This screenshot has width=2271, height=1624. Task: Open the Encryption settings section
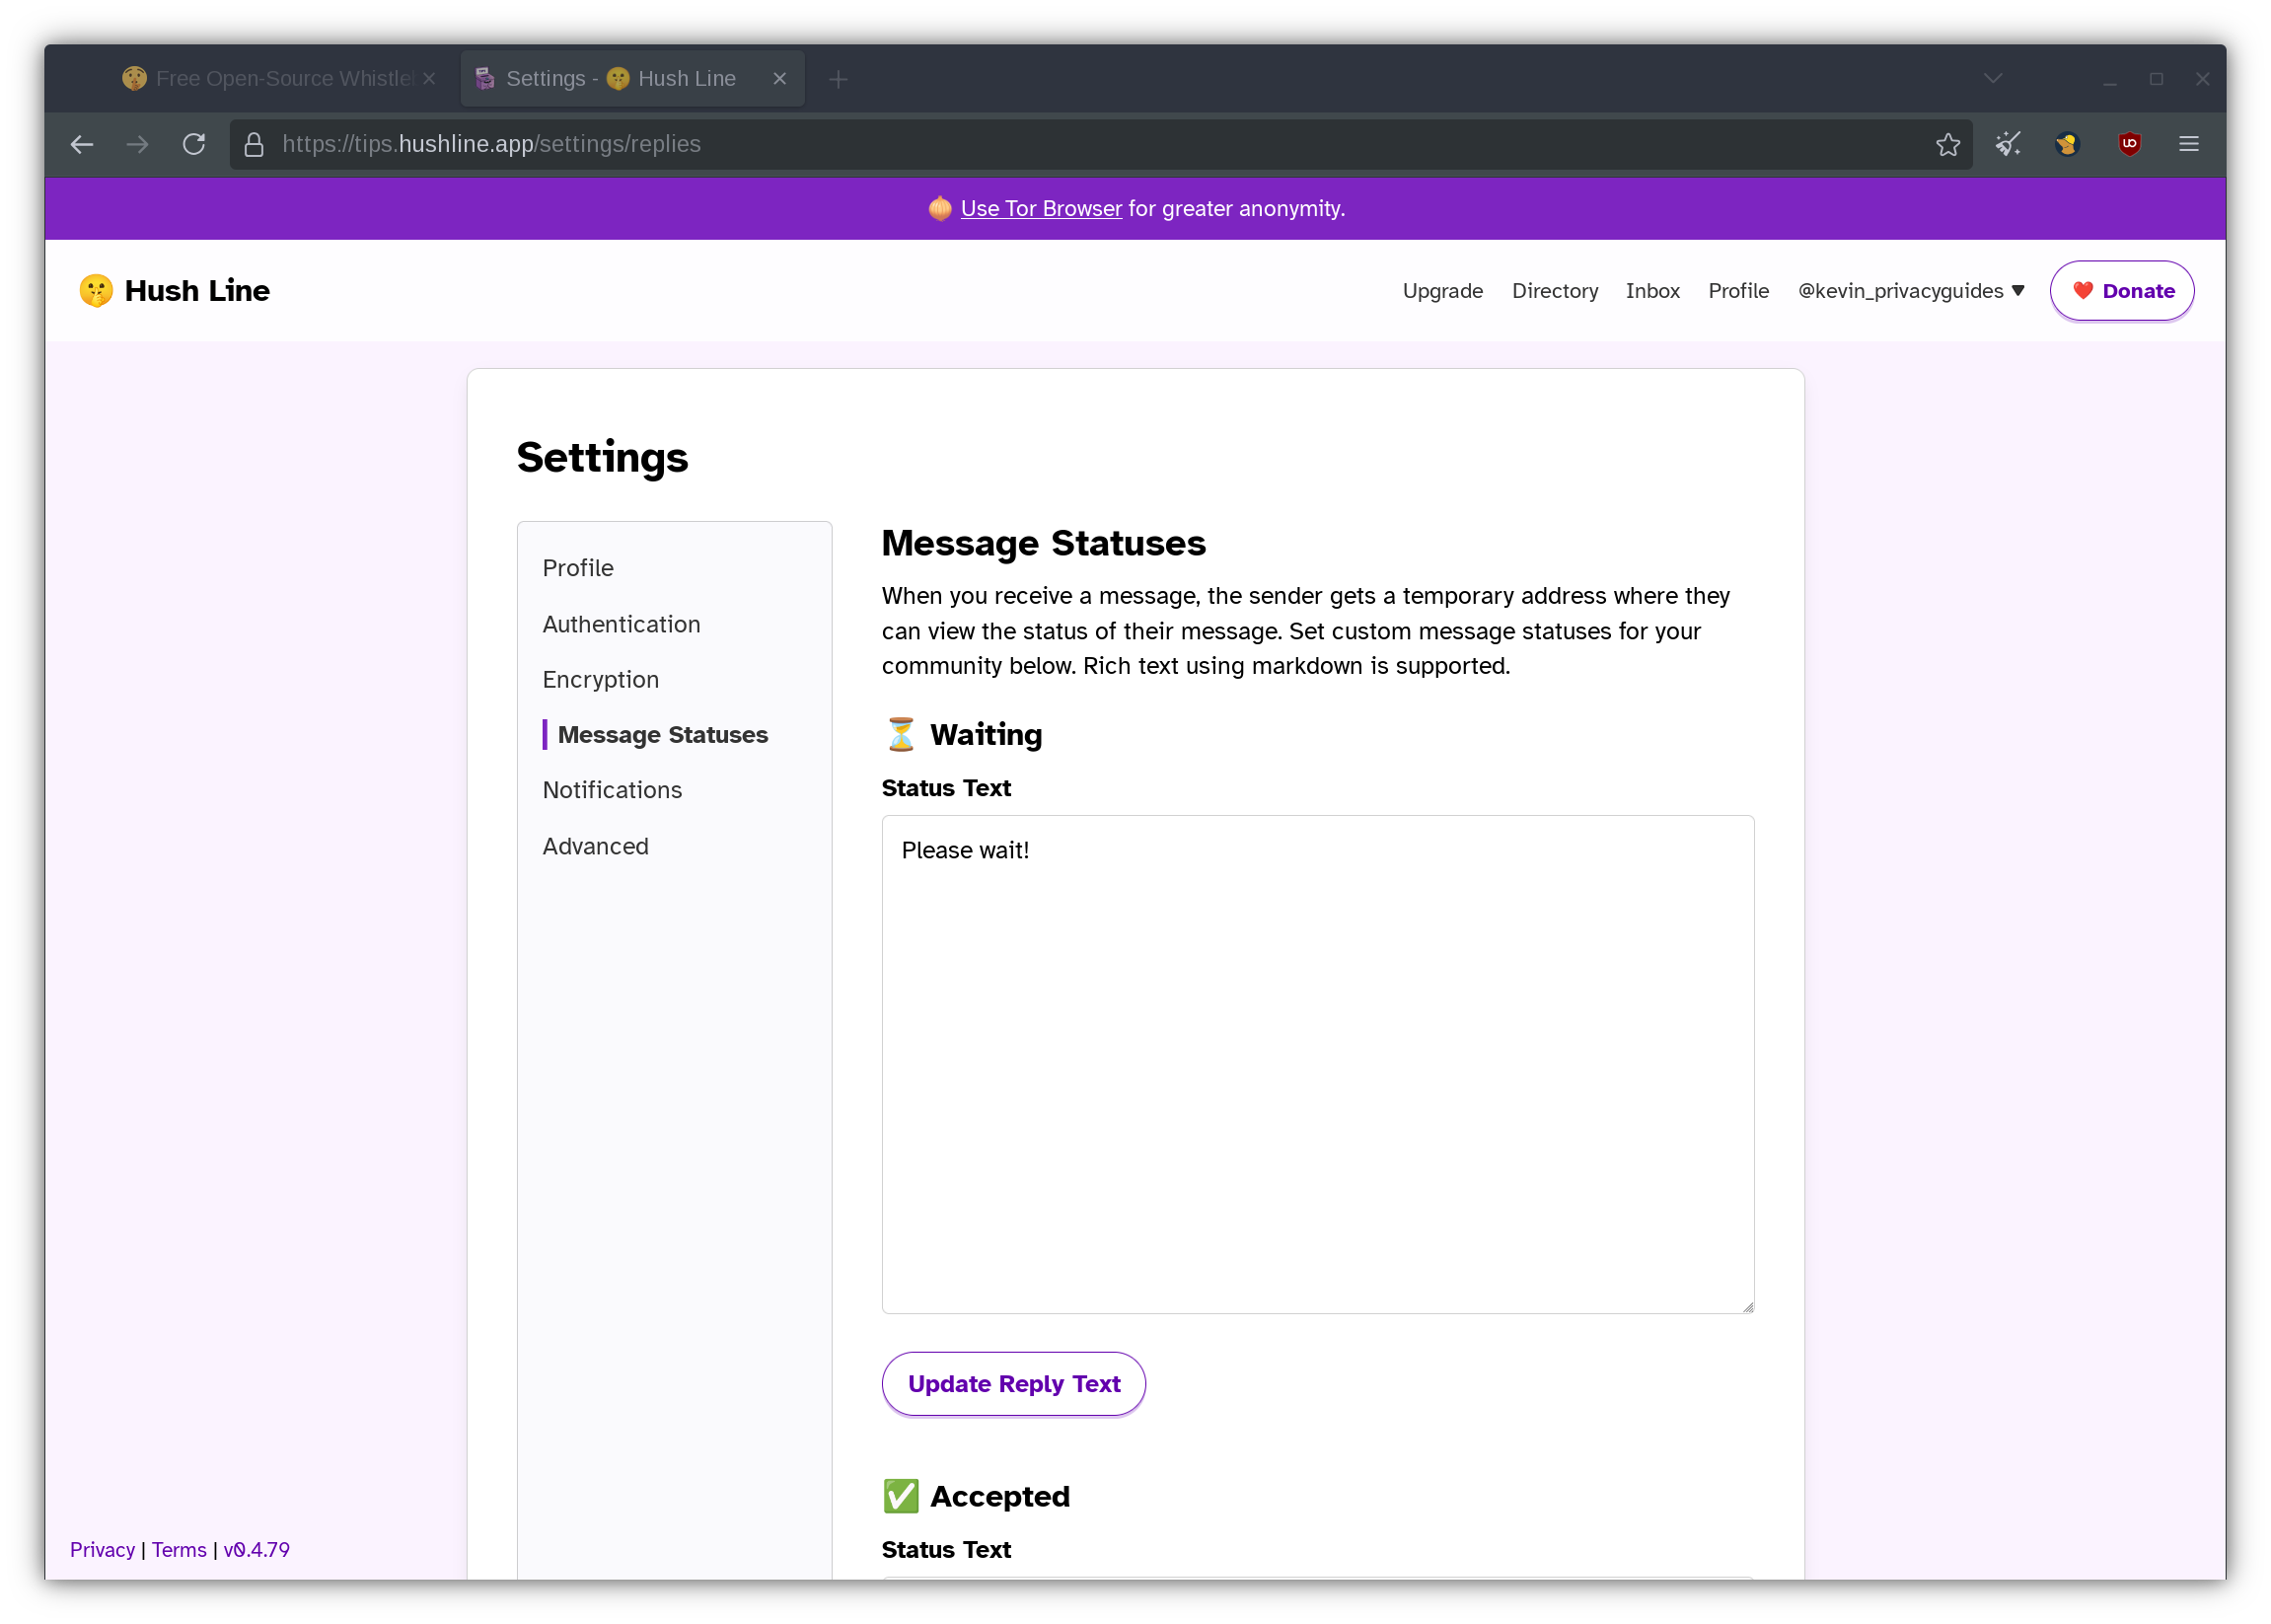click(600, 679)
